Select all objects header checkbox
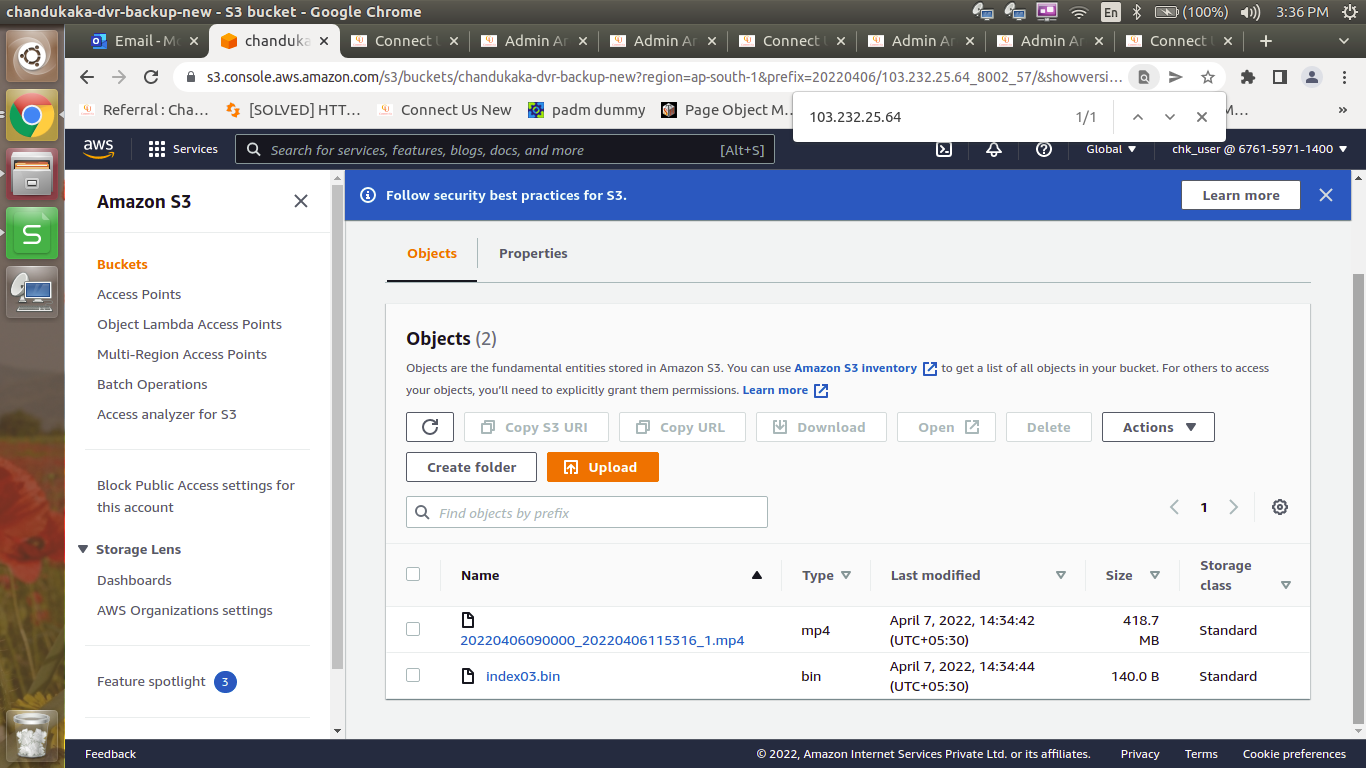The height and width of the screenshot is (768, 1366). 413,574
